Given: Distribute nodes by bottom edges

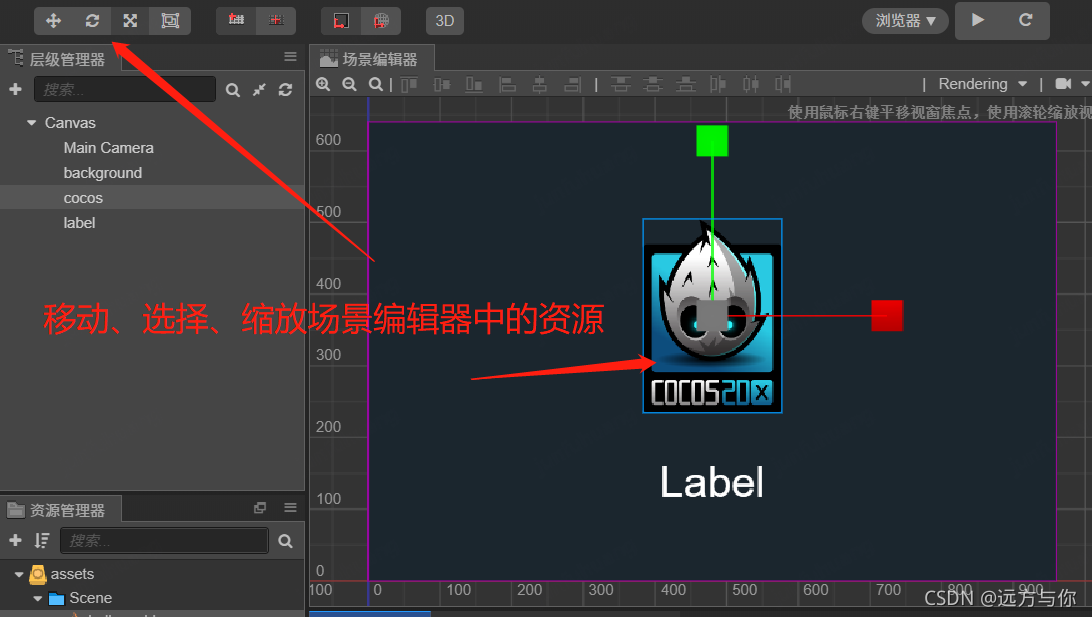Looking at the screenshot, I should tap(686, 84).
